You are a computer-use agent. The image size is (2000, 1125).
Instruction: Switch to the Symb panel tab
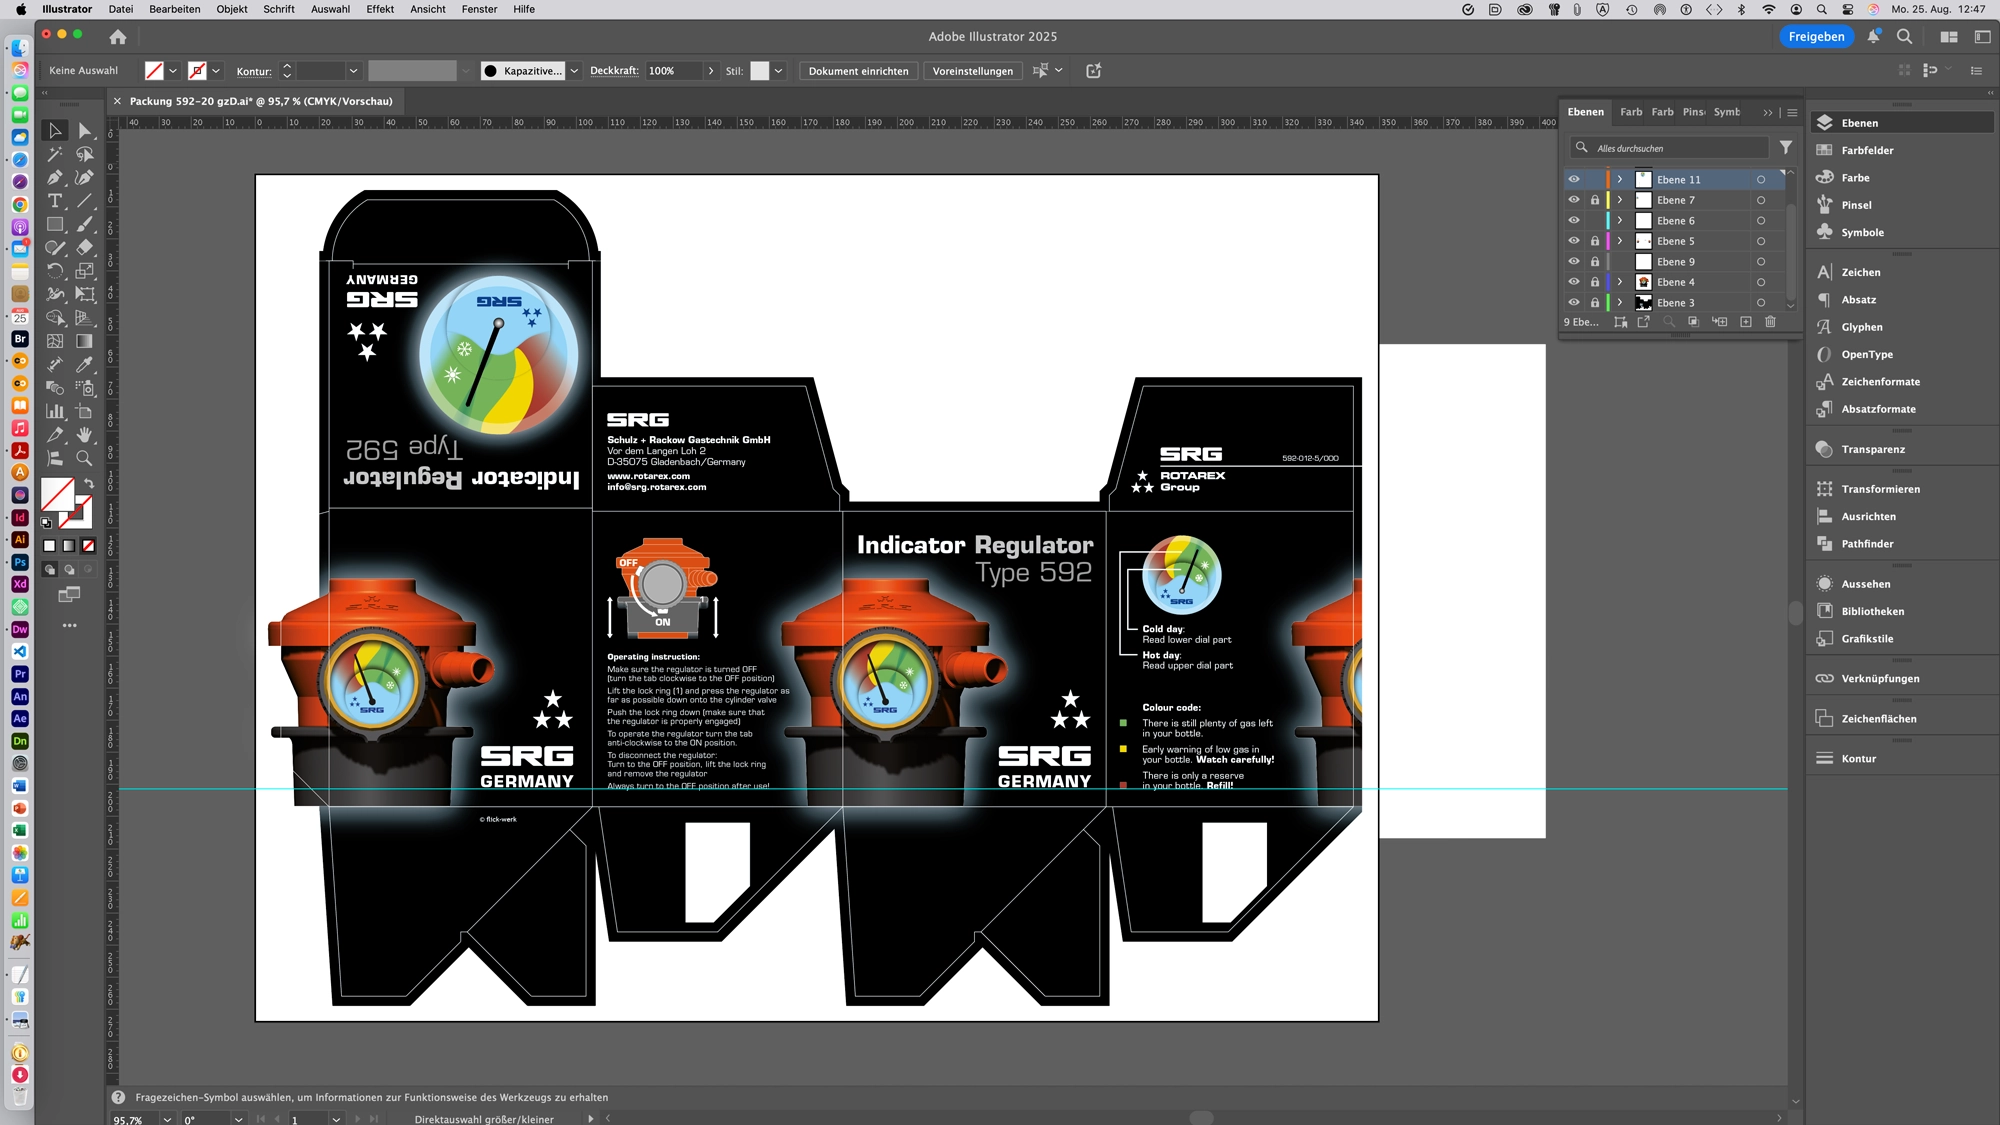pyautogui.click(x=1726, y=112)
